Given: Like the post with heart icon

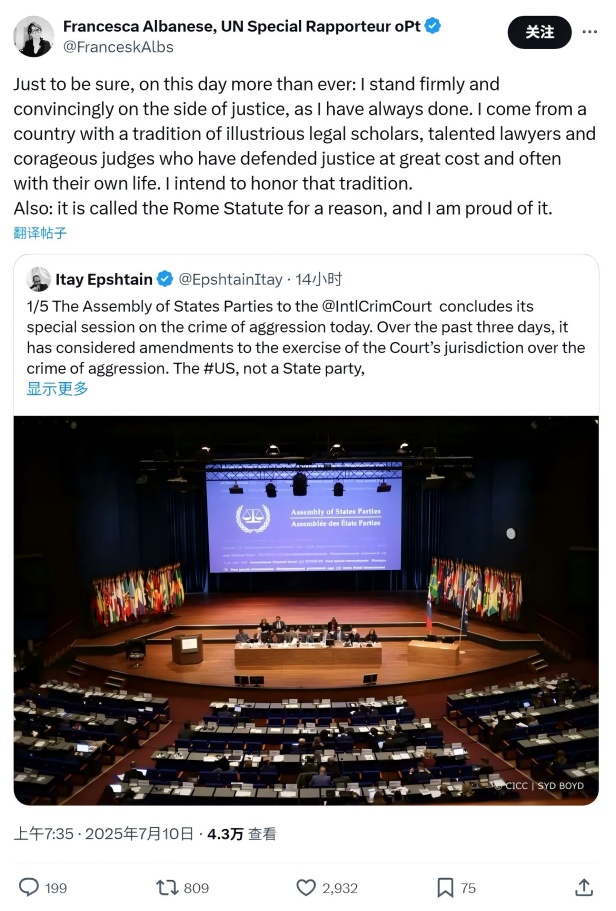Looking at the screenshot, I should [x=306, y=887].
